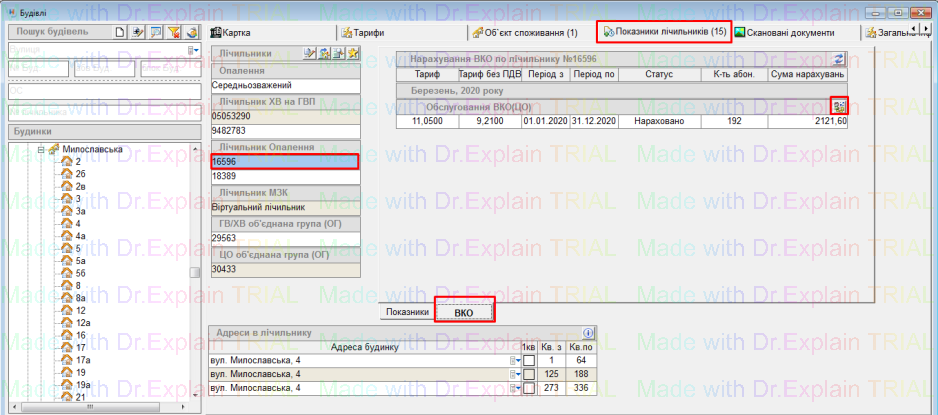Click the rightmost refresh icon in search toolbar
This screenshot has height=415, width=938.
coord(191,32)
